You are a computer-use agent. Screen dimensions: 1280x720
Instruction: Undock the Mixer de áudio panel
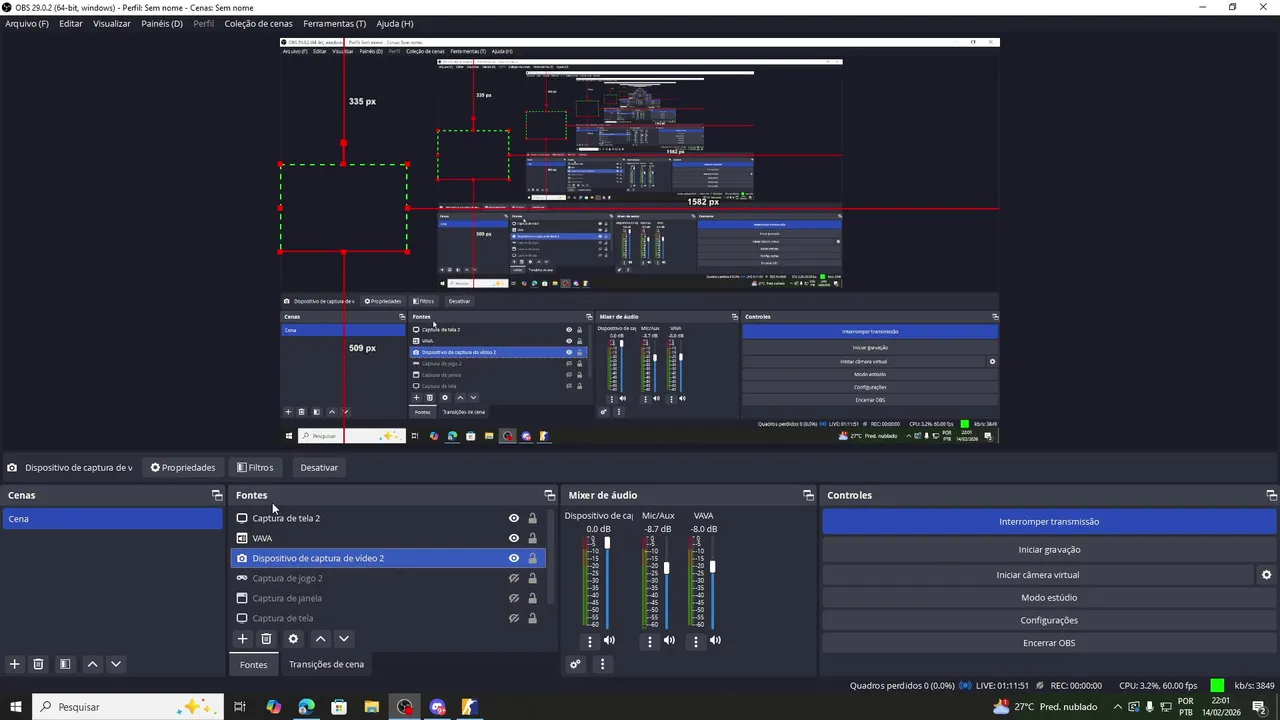click(x=808, y=495)
